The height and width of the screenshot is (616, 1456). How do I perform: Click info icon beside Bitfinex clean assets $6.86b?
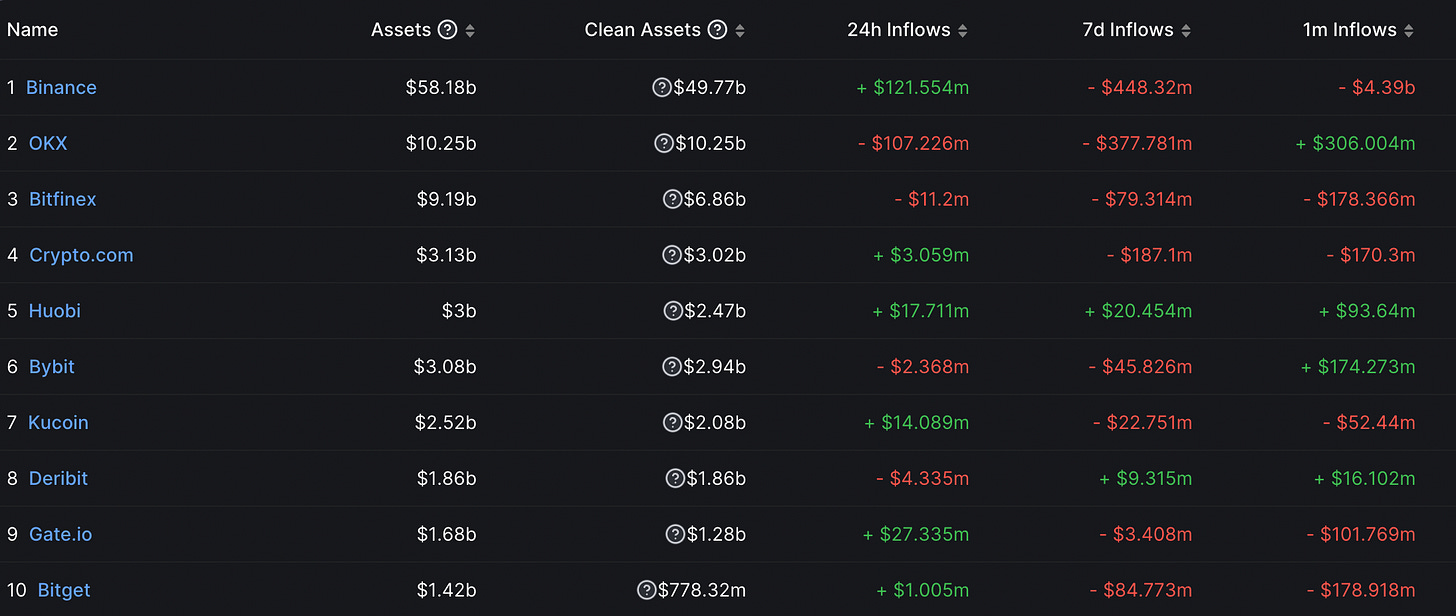(672, 199)
